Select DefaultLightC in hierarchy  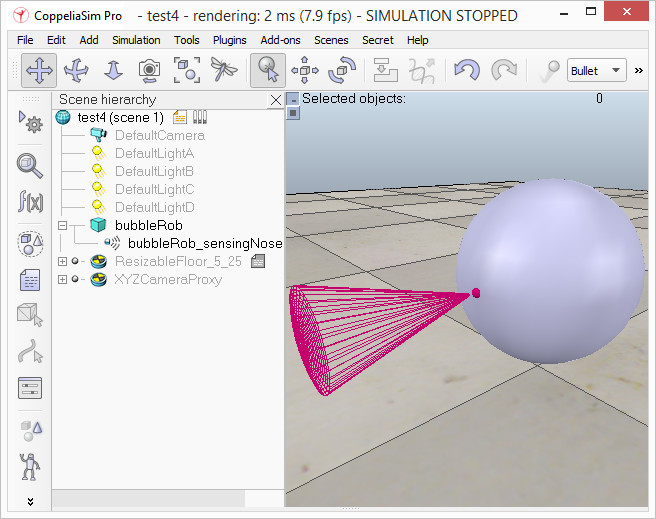154,189
